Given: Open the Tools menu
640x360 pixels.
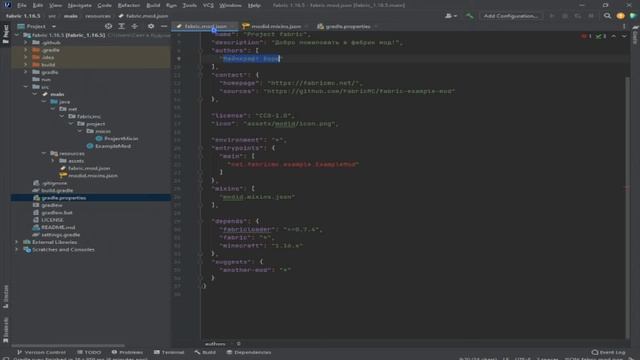Looking at the screenshot, I should (x=189, y=5).
